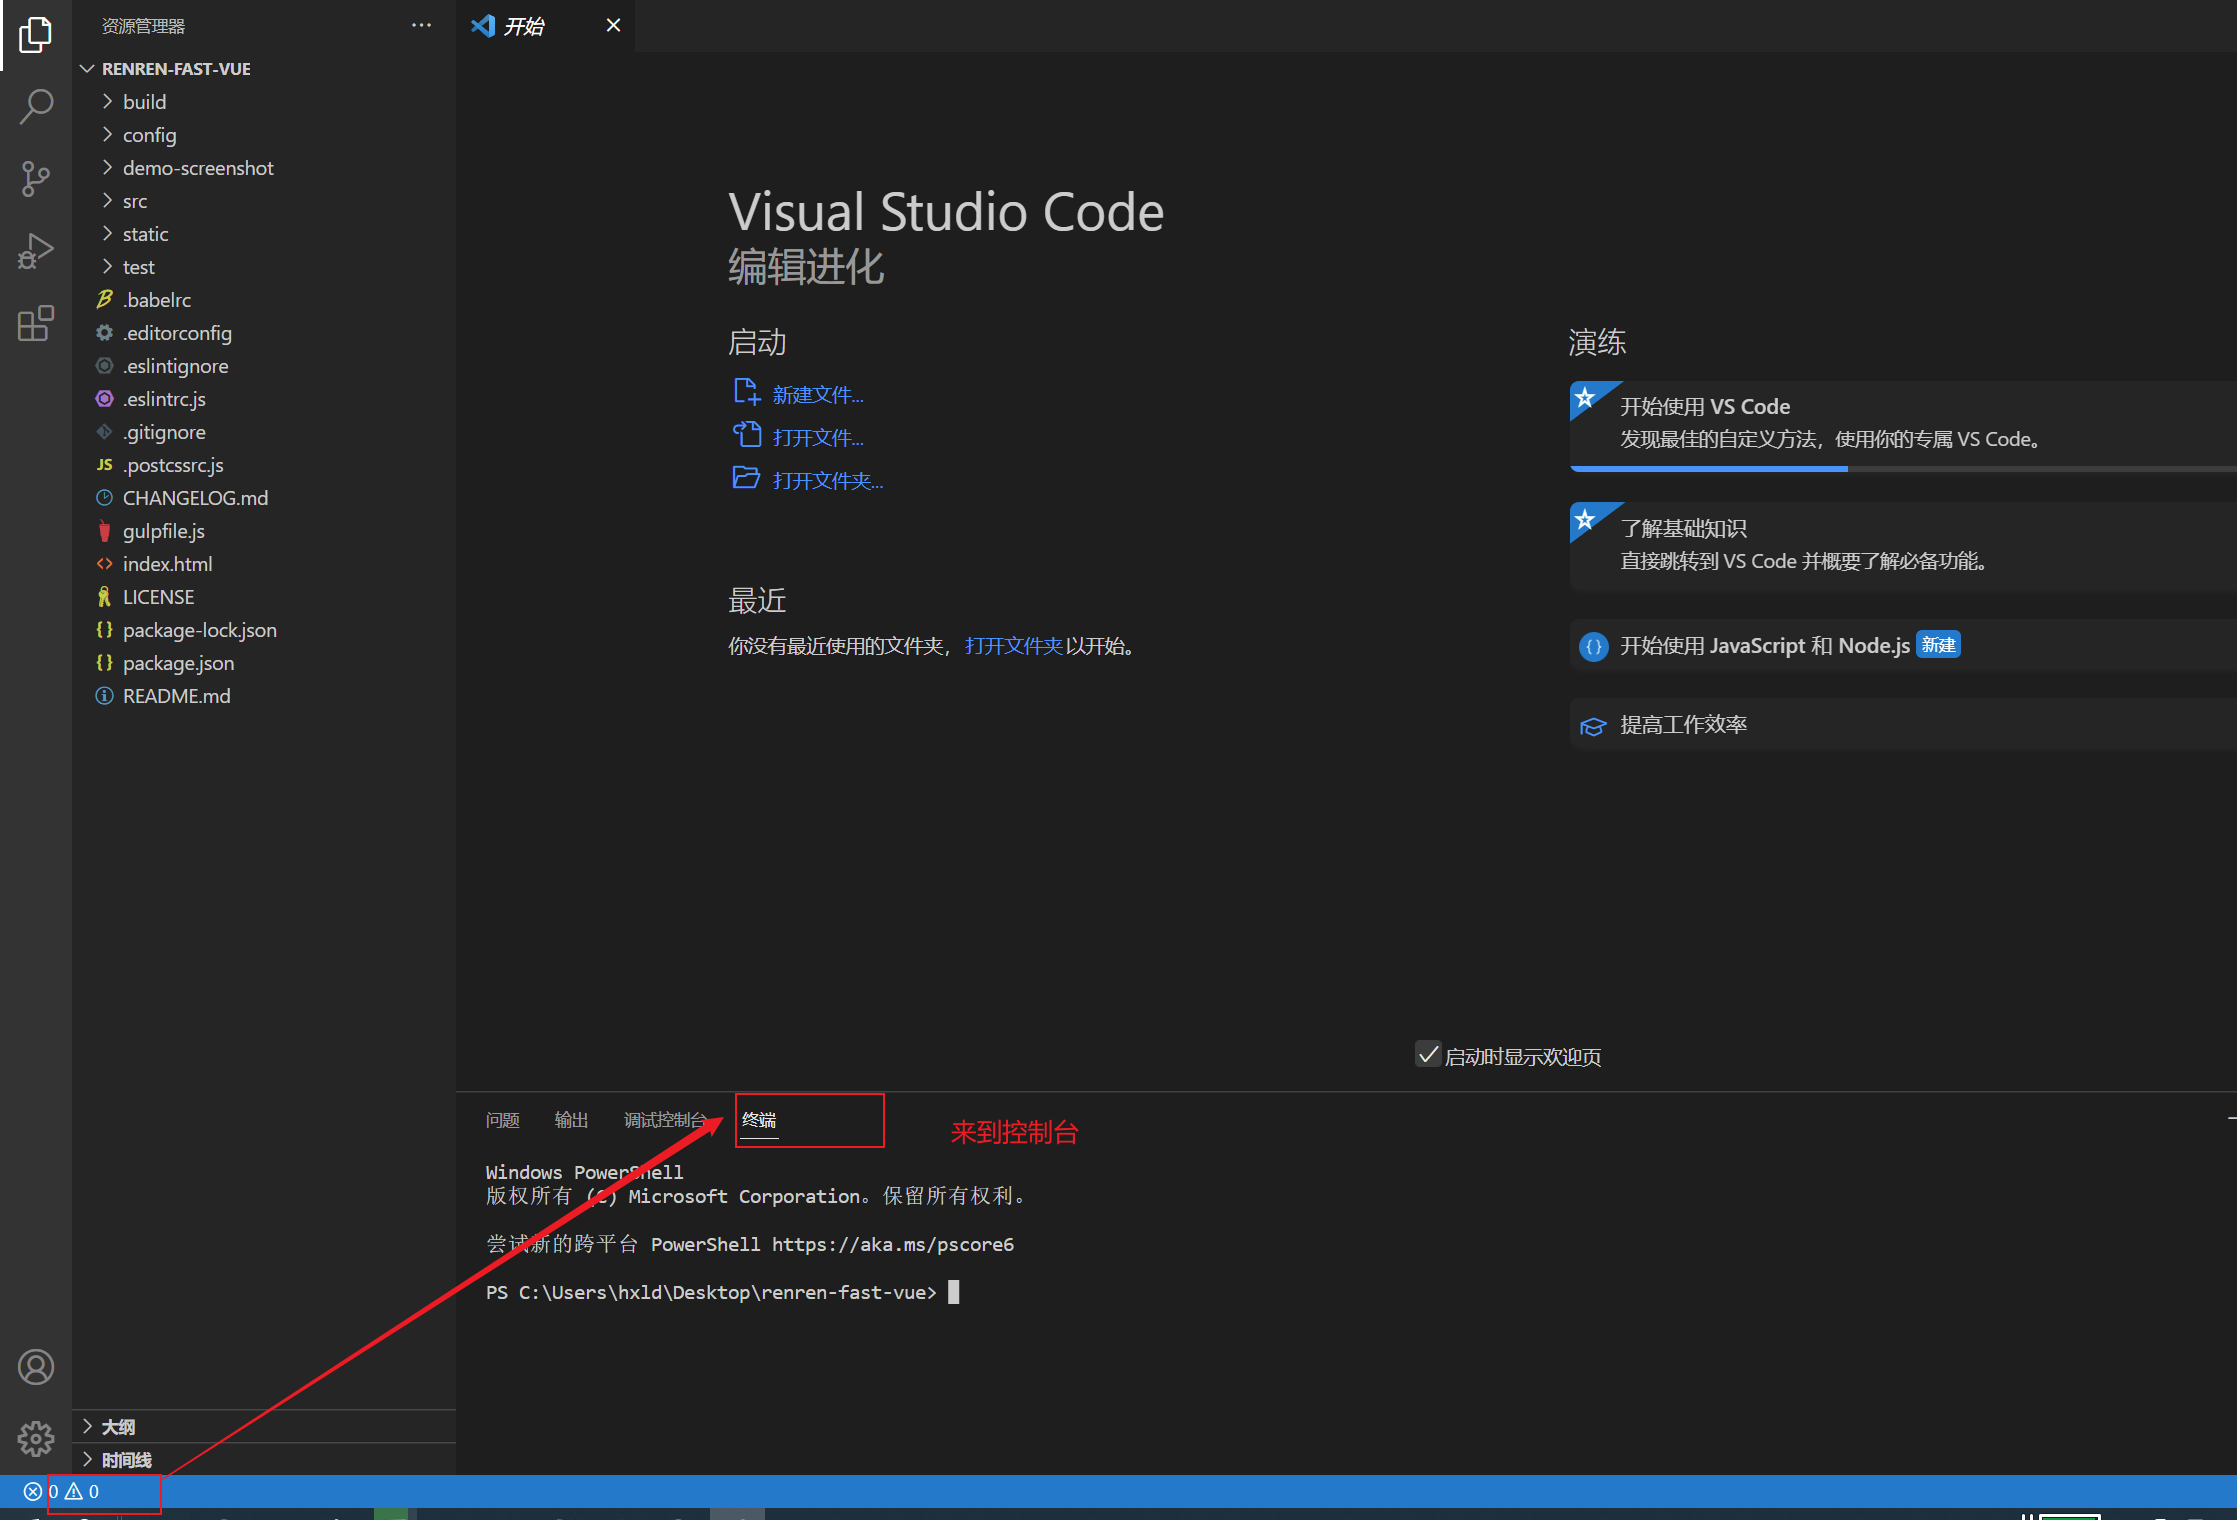Screen dimensions: 2237x1520
Task: Collapse the RENREN-FAST-VUE root folder
Action: pos(176,69)
